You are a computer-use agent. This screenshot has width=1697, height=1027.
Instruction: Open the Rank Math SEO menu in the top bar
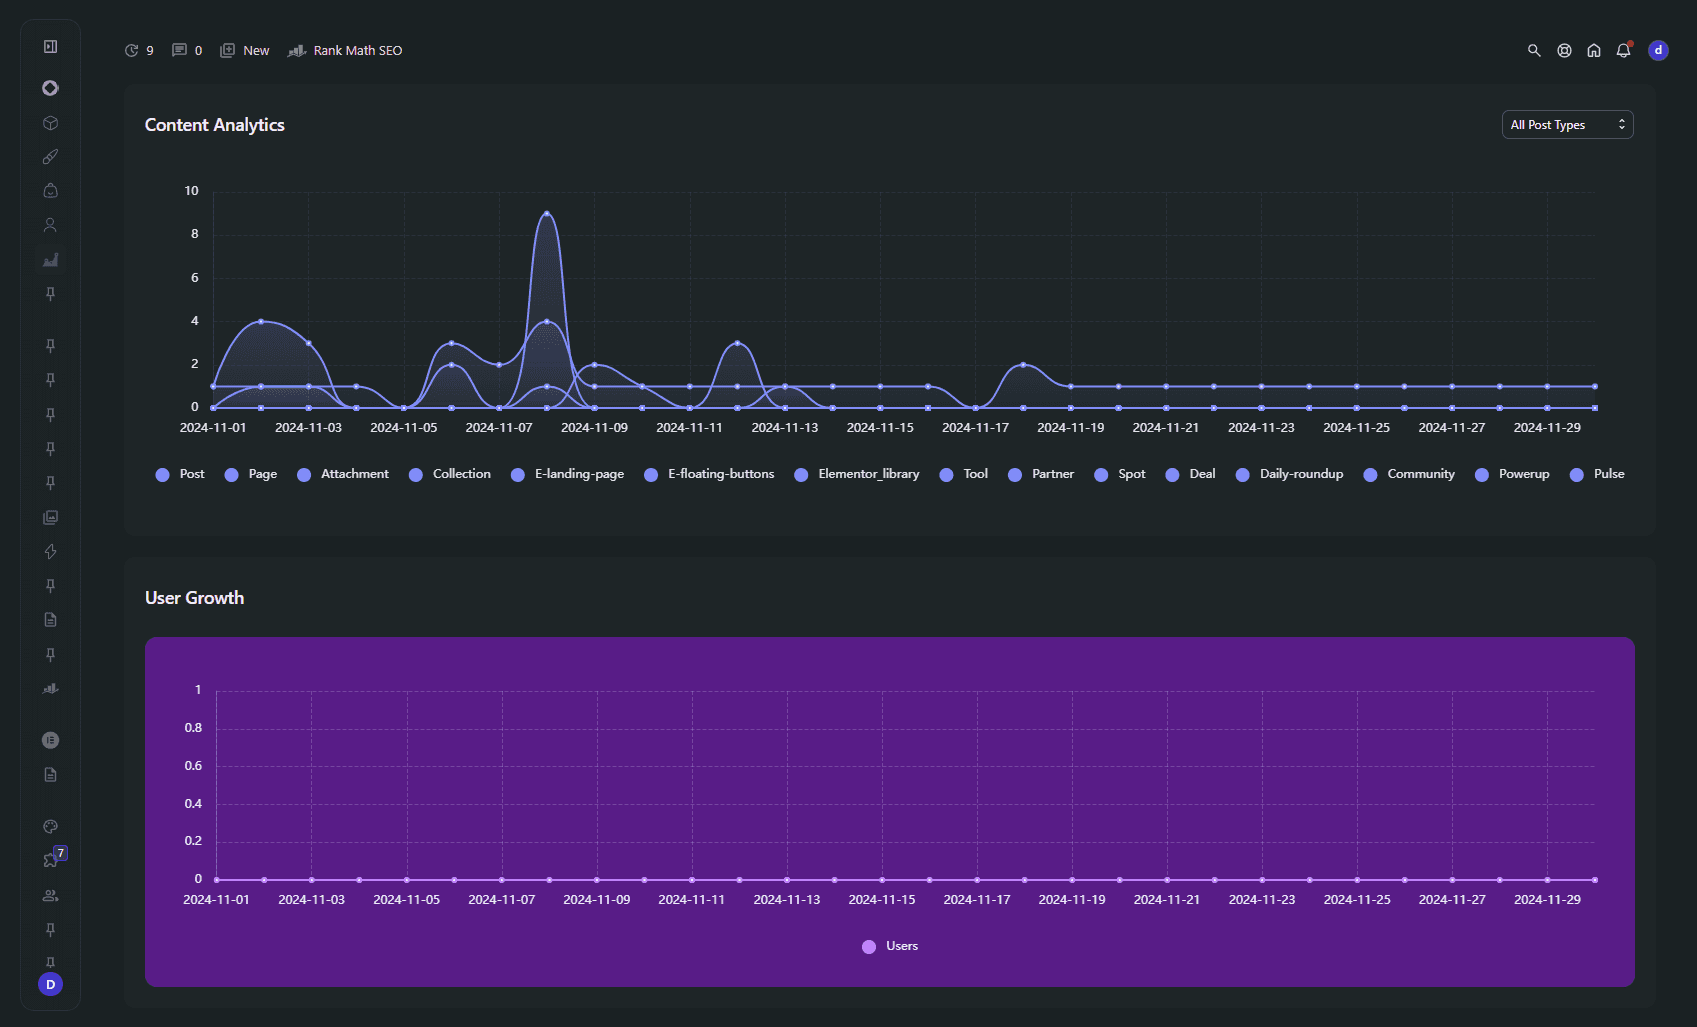click(x=345, y=50)
